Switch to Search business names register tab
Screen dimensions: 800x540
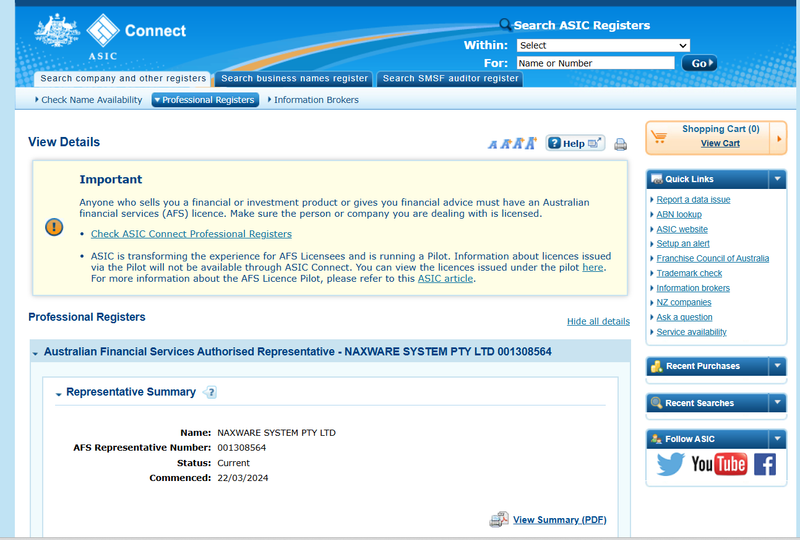(x=294, y=79)
